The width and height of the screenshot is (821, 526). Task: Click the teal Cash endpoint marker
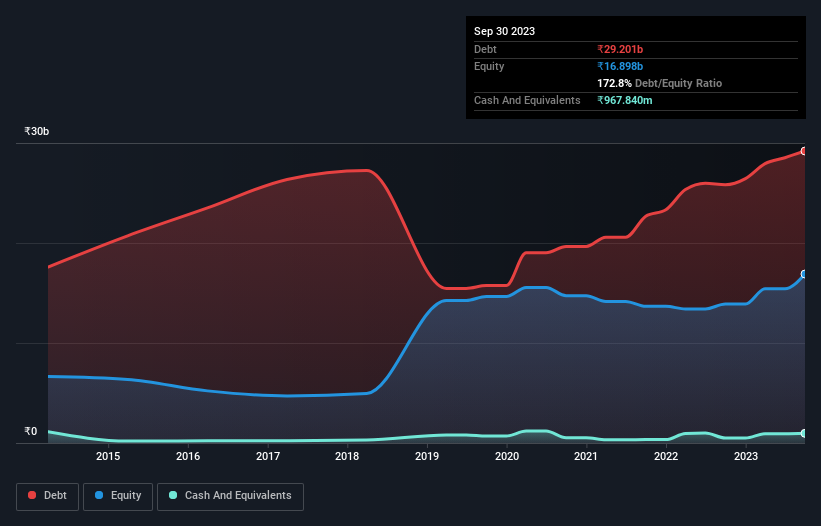point(804,433)
